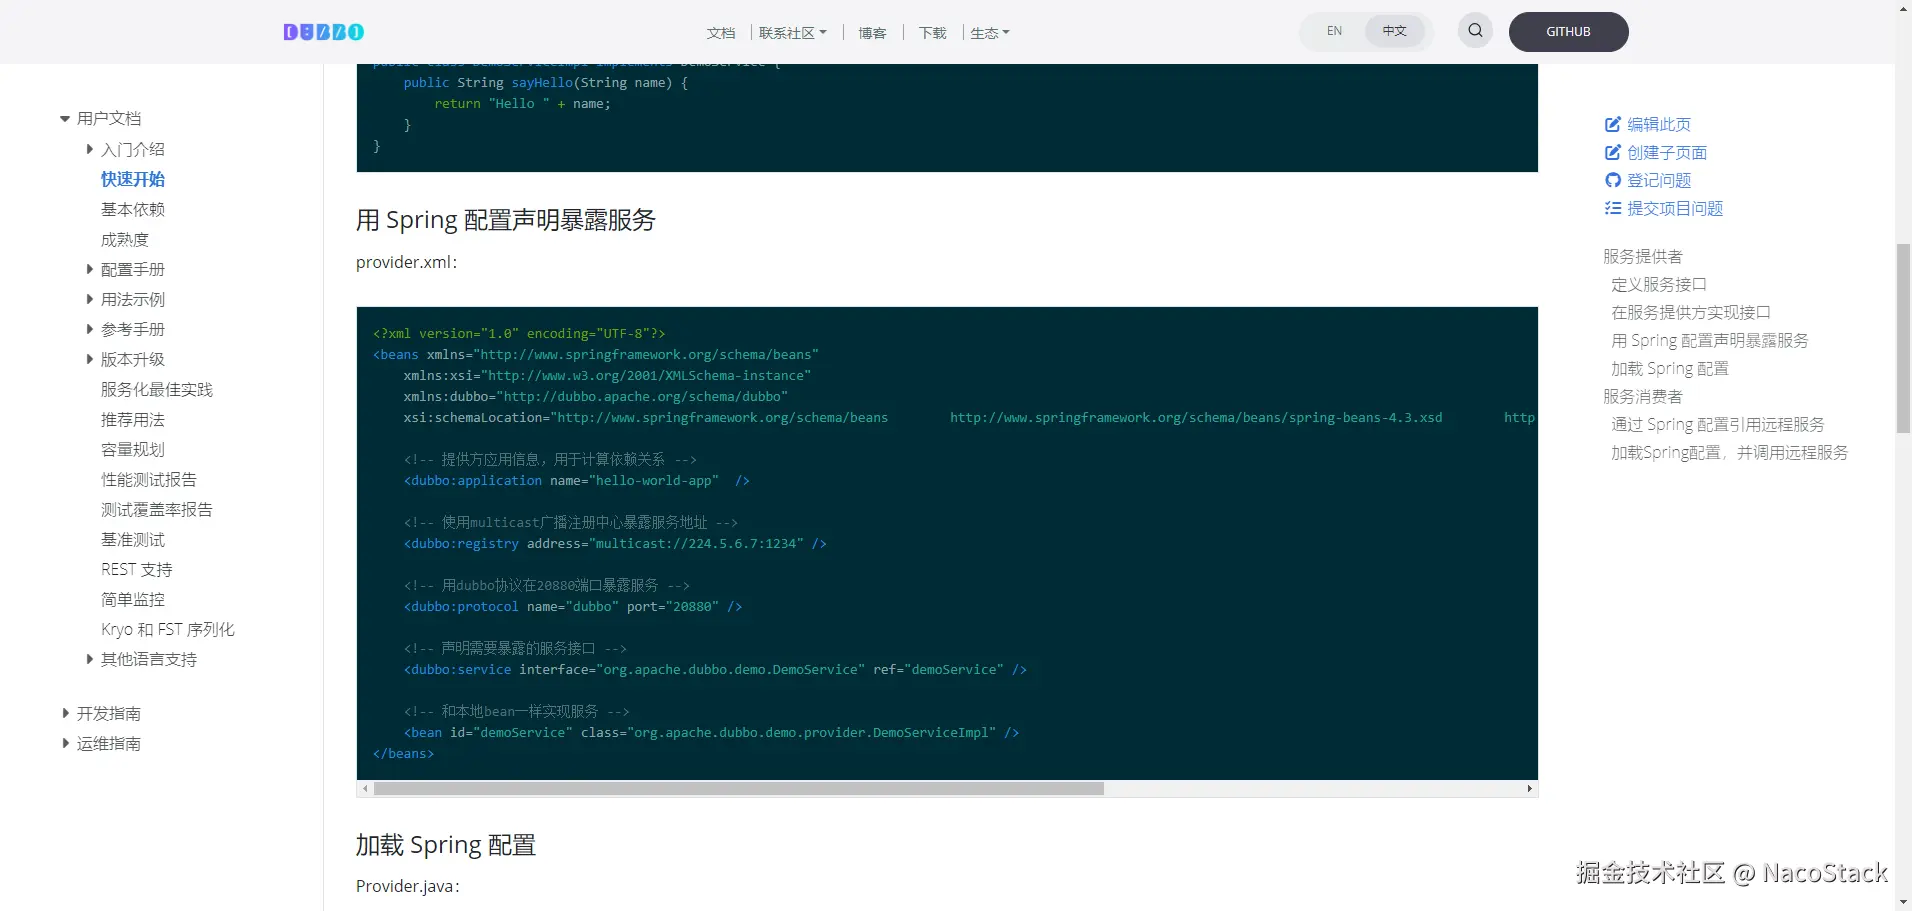Click the 用 Spring 配置声明暴露服务 heading
The width and height of the screenshot is (1912, 911).
(x=506, y=220)
